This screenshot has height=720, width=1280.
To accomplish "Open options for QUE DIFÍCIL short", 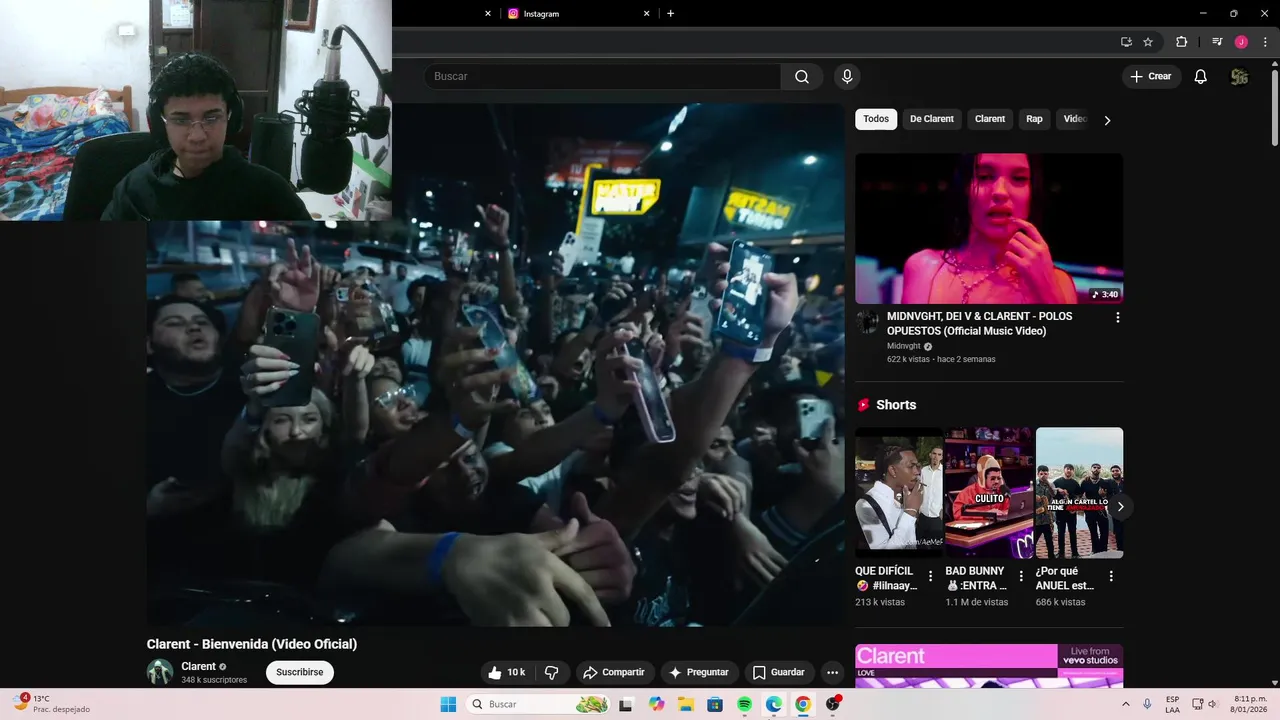I will [x=930, y=576].
